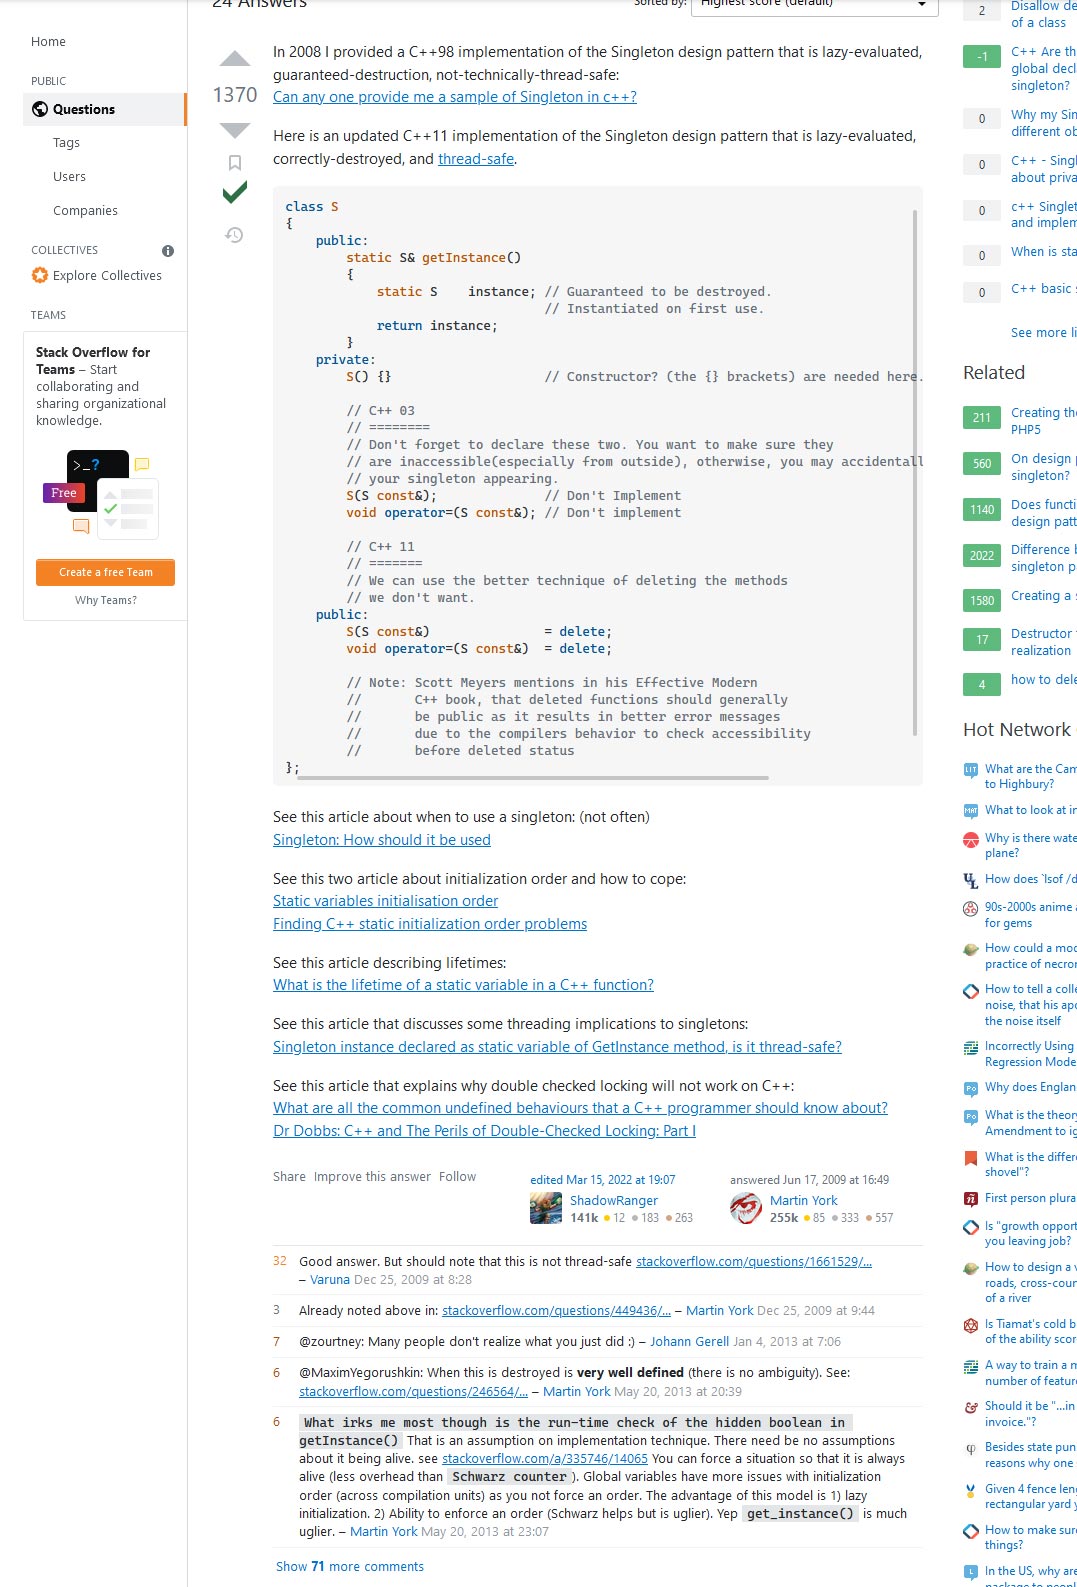Click the Questions globe icon
Image resolution: width=1077 pixels, height=1587 pixels.
point(40,109)
